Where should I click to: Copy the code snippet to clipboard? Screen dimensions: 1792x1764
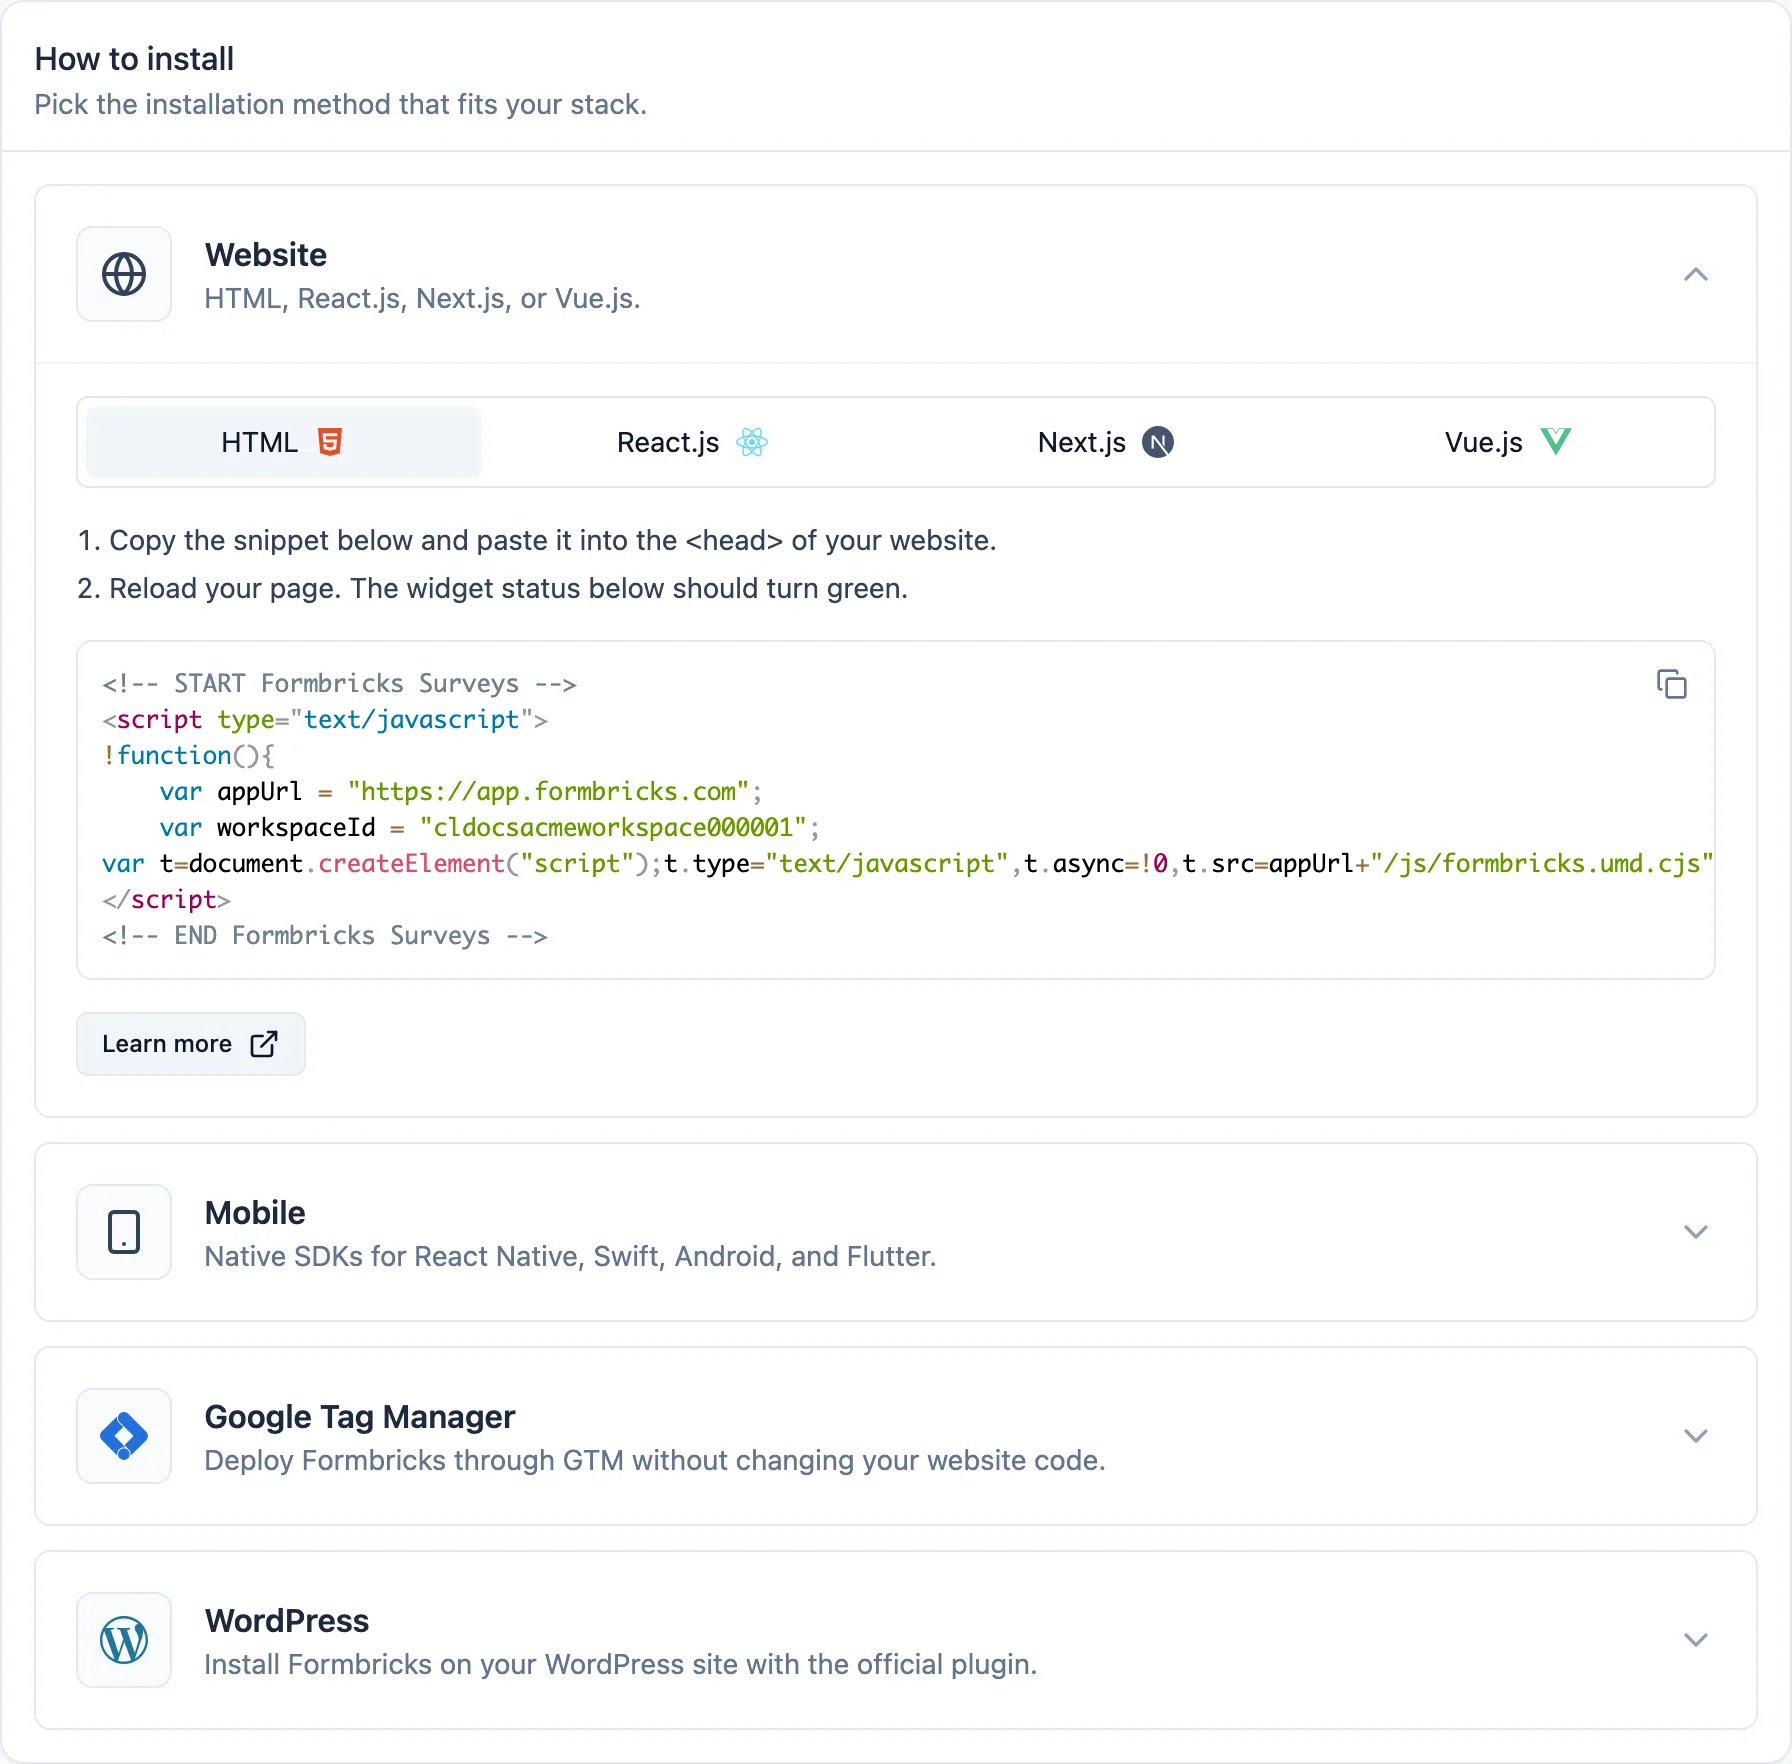click(1671, 685)
